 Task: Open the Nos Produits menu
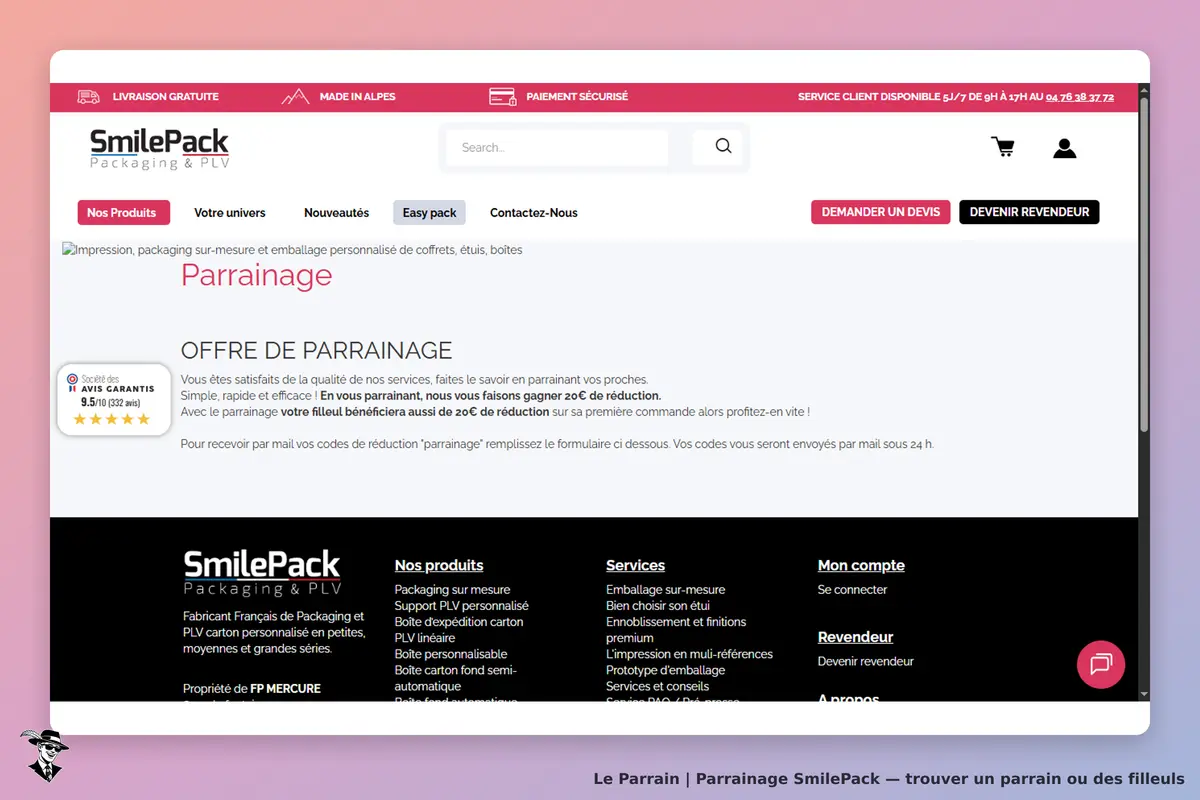[x=124, y=212]
